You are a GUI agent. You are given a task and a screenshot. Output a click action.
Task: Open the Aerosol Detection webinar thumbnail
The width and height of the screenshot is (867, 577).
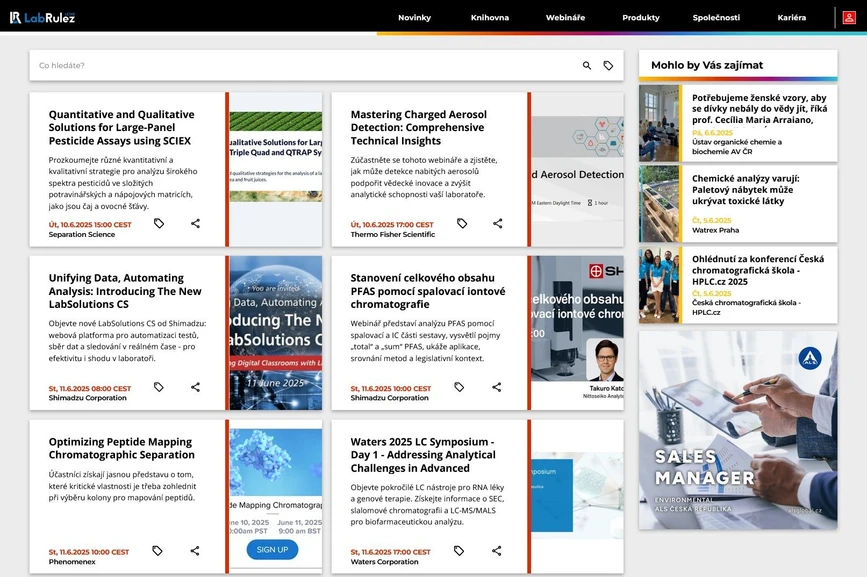tap(577, 169)
